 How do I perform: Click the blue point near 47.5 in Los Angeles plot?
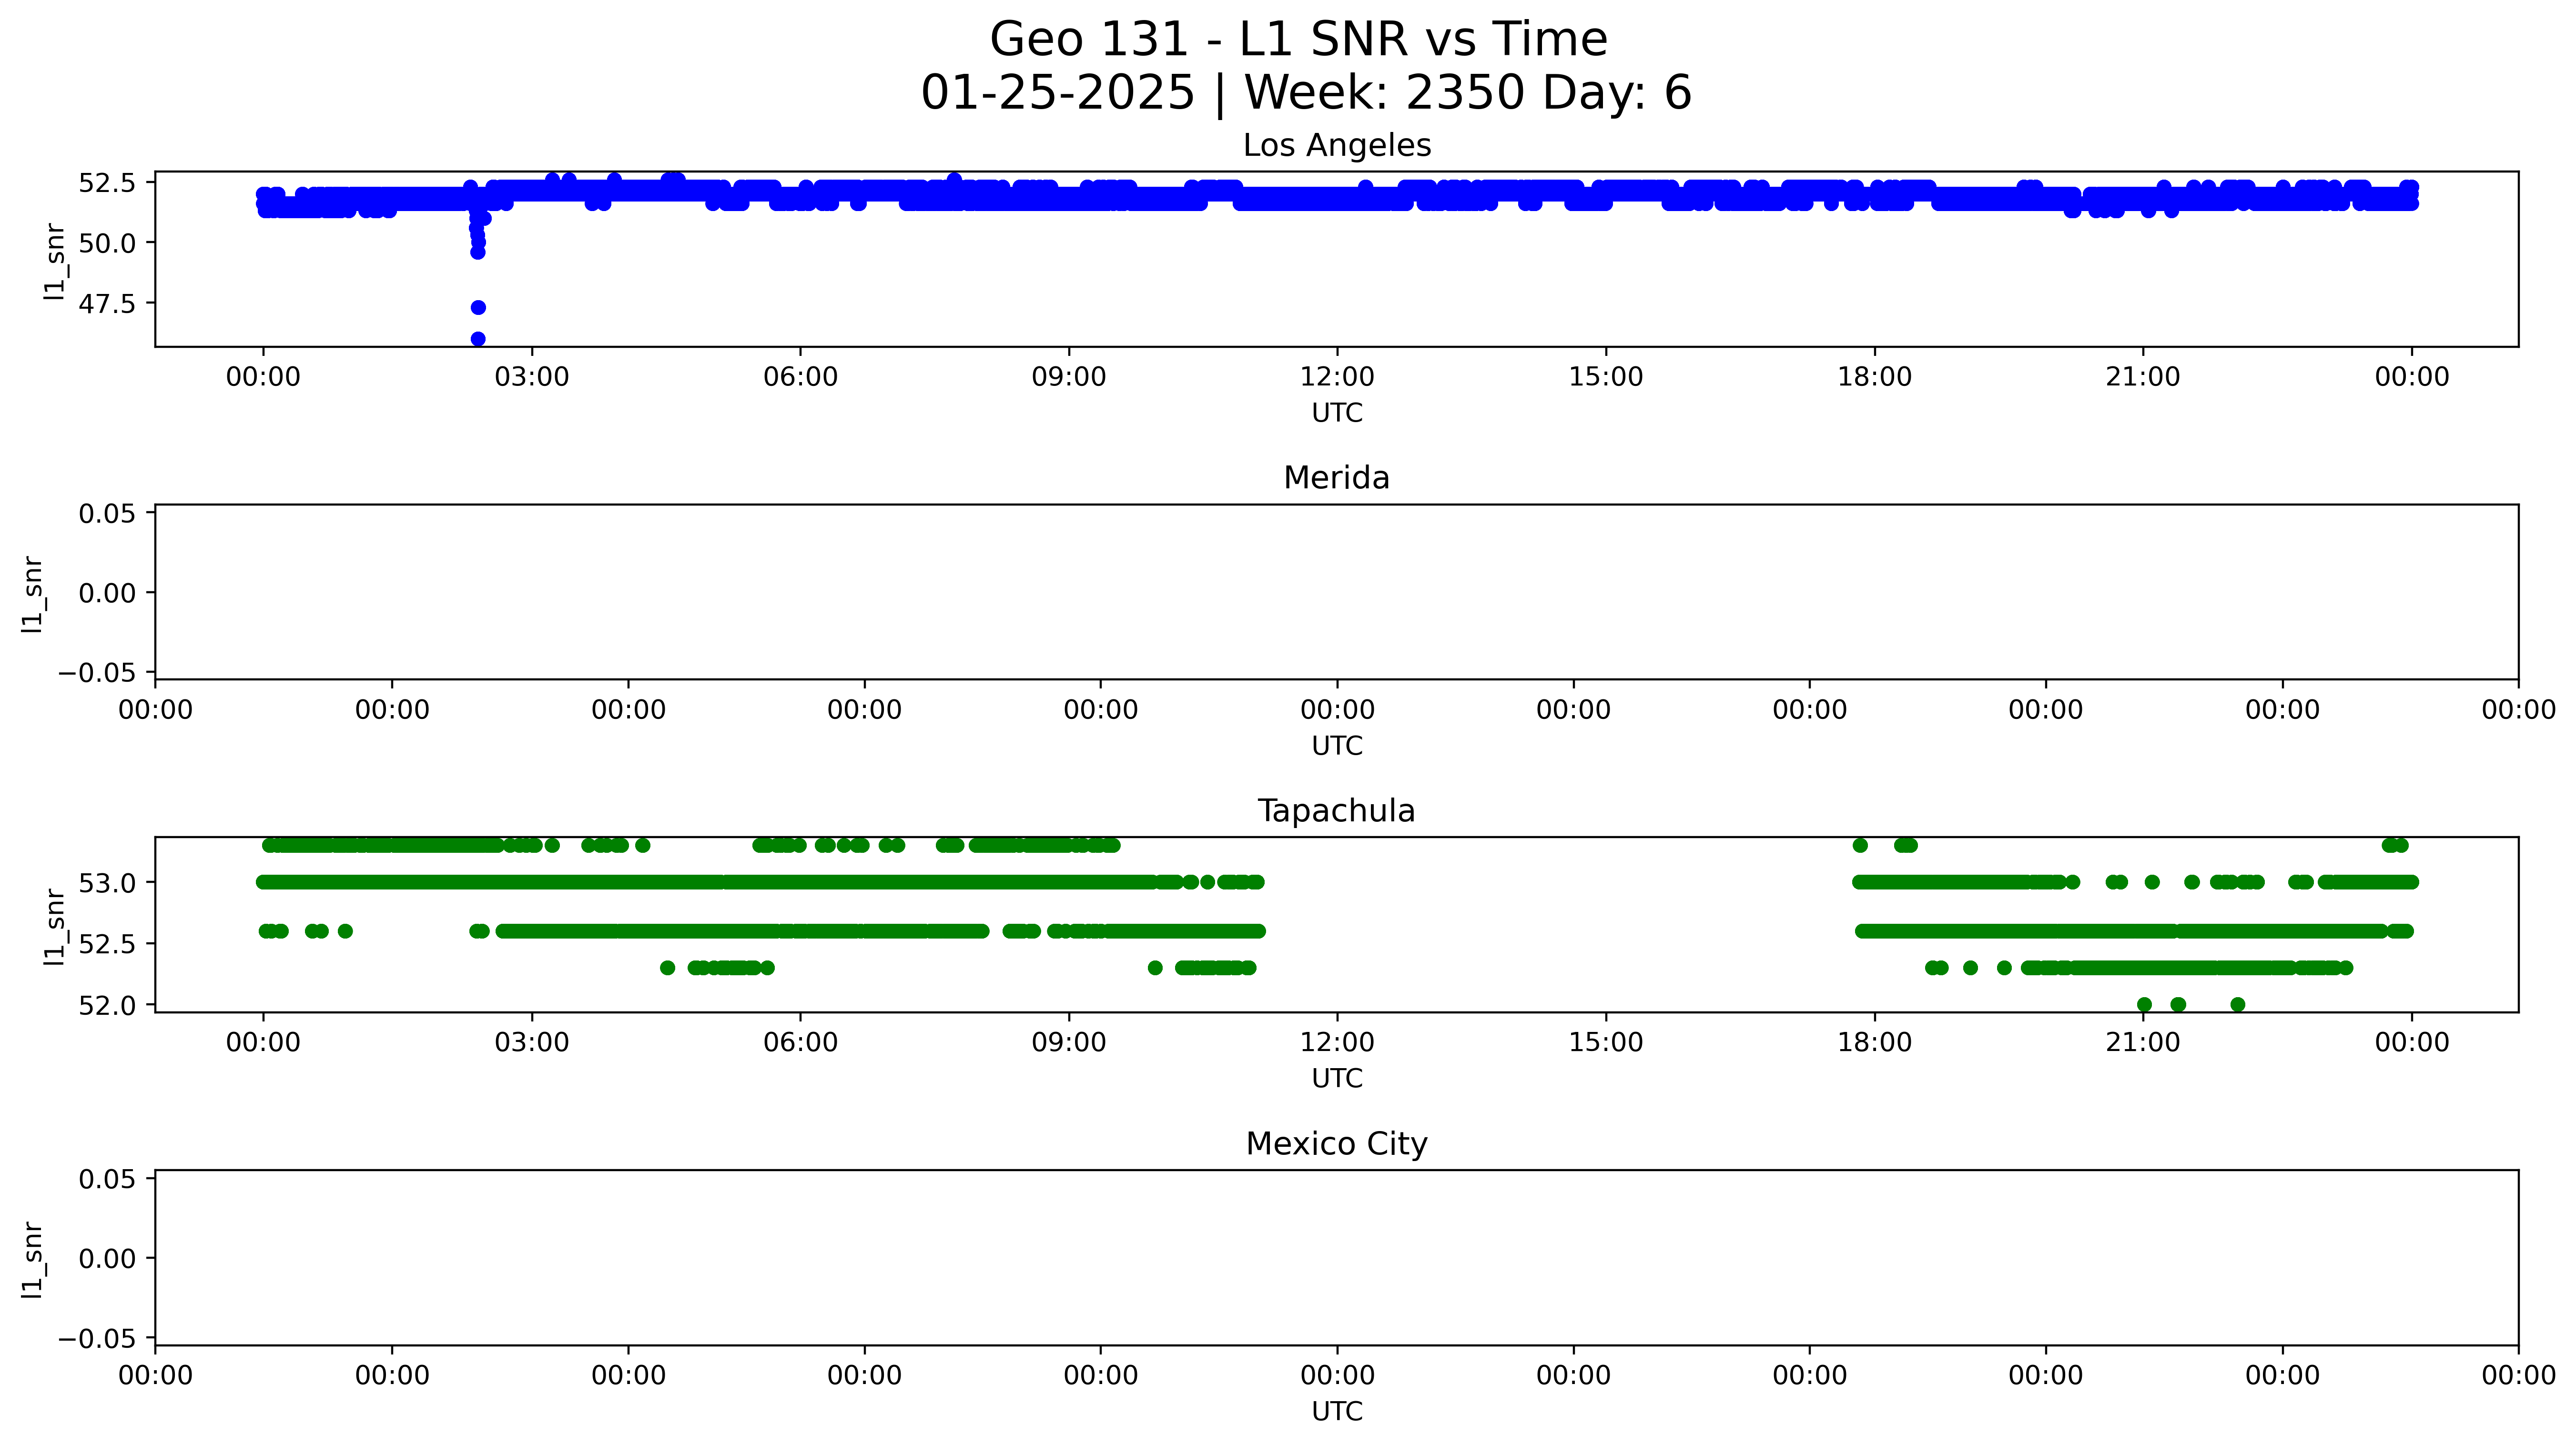pyautogui.click(x=478, y=307)
